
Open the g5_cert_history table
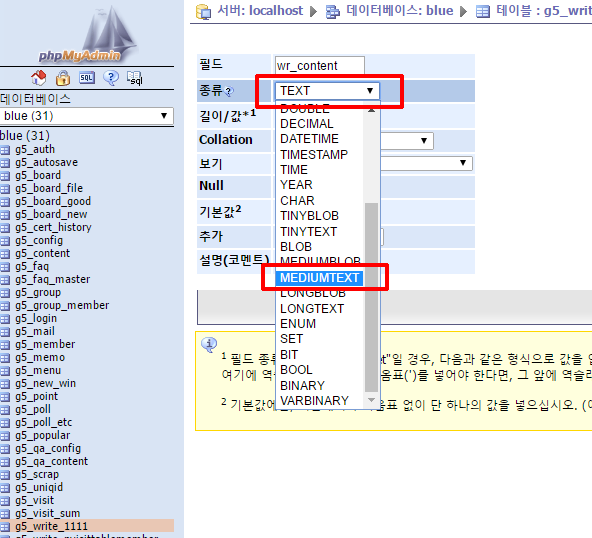53,227
